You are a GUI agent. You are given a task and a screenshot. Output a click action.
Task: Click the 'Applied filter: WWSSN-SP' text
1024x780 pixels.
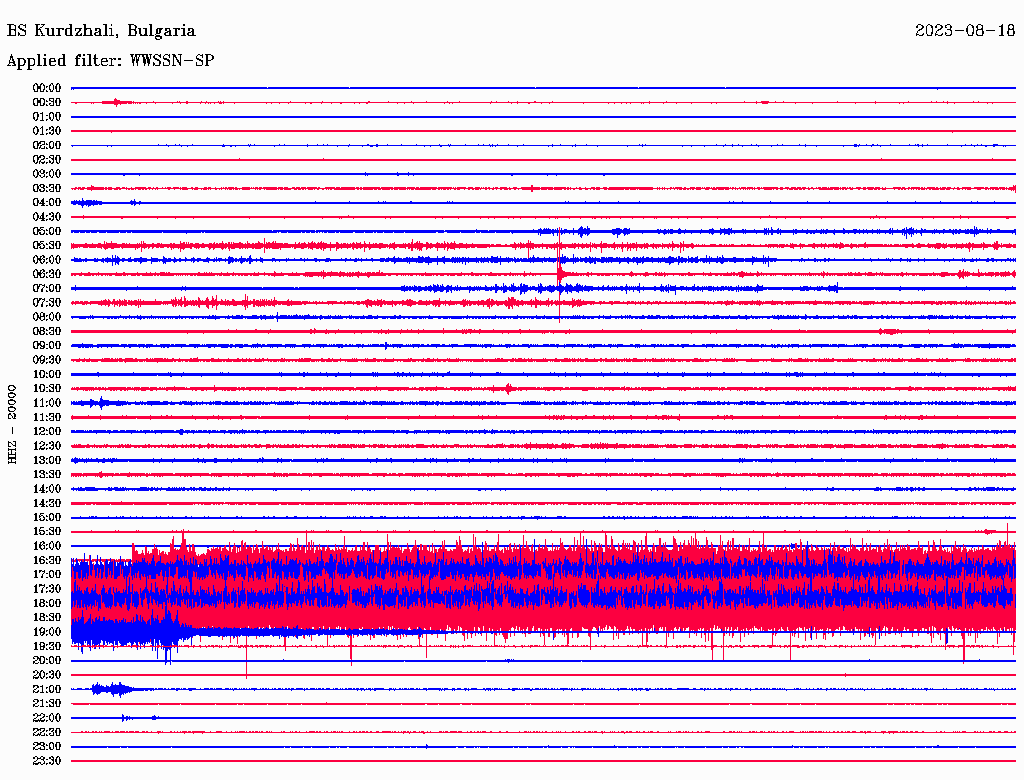pos(110,61)
